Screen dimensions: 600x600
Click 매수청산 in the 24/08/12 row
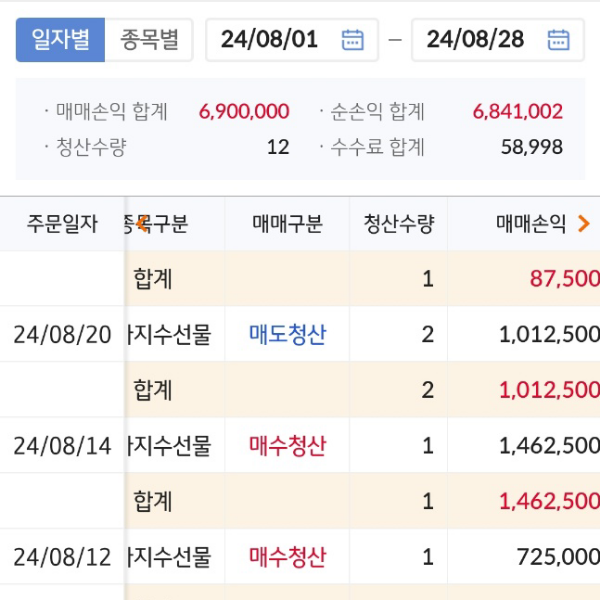pos(287,557)
